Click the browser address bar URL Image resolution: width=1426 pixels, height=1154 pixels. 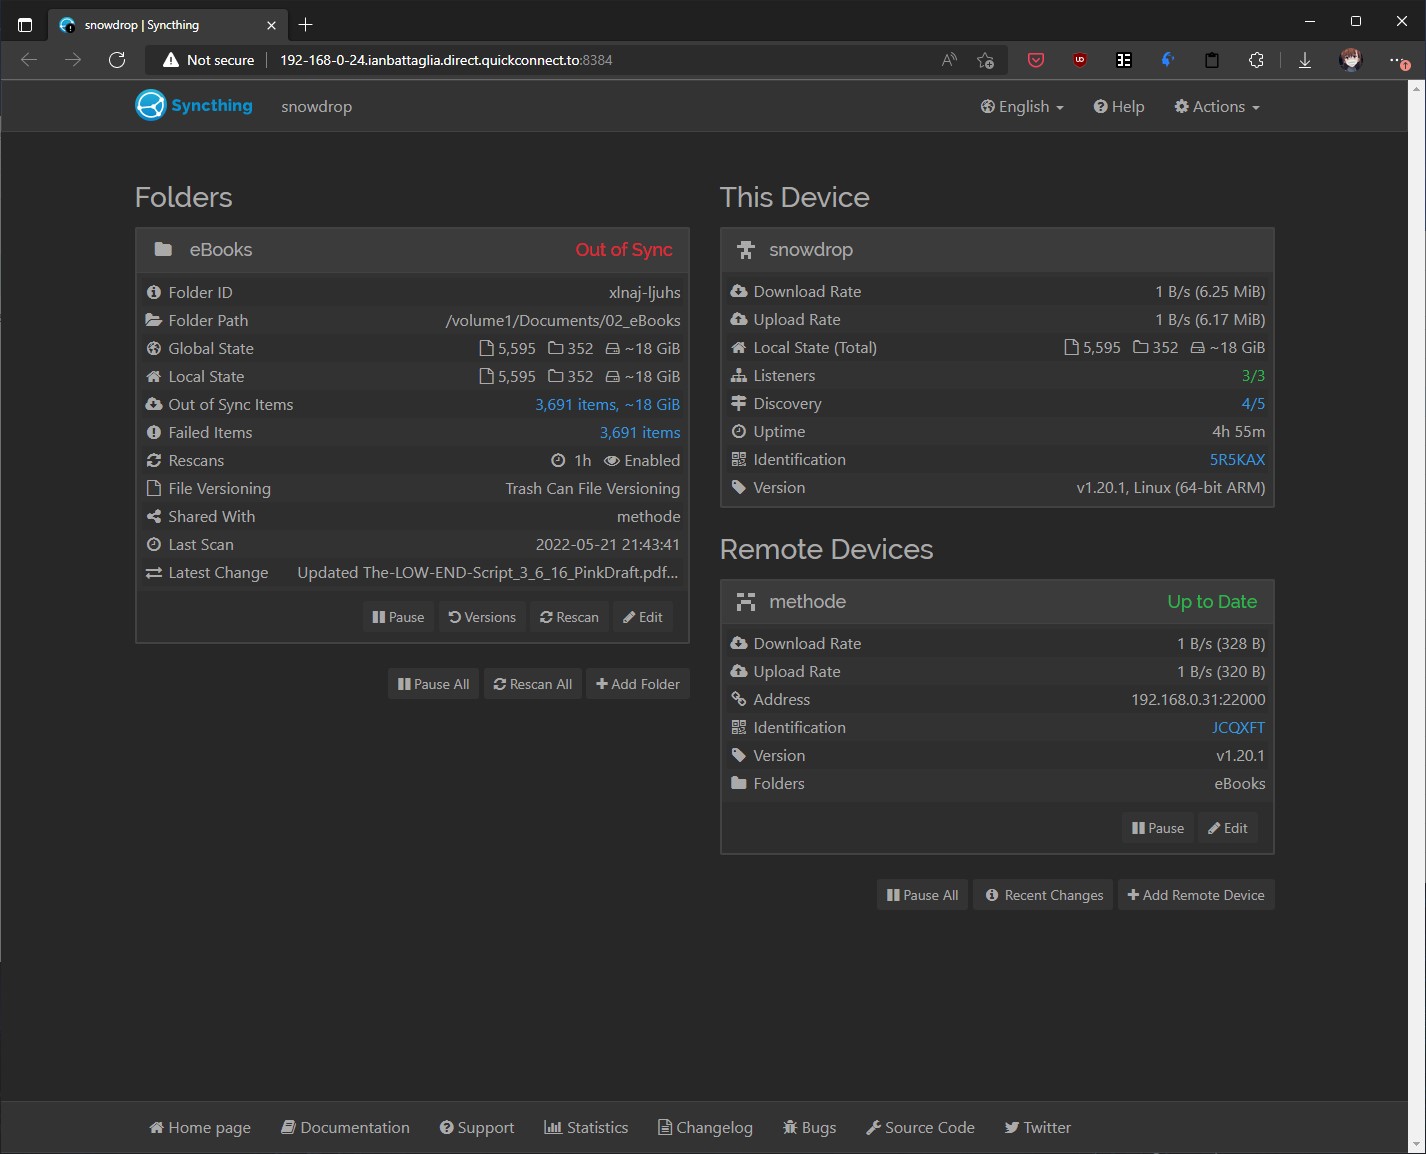[x=446, y=60]
